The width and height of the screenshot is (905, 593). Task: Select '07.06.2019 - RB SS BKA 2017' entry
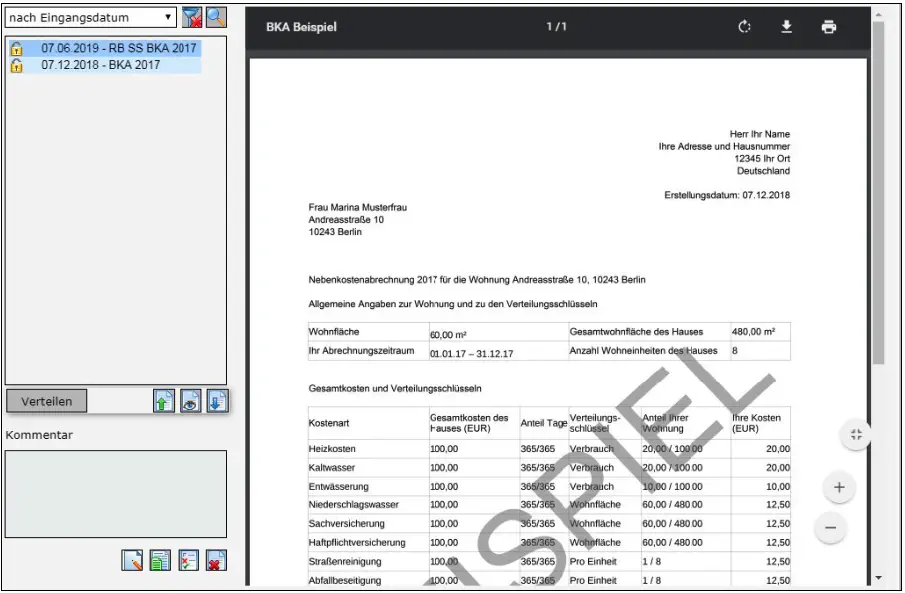point(120,48)
